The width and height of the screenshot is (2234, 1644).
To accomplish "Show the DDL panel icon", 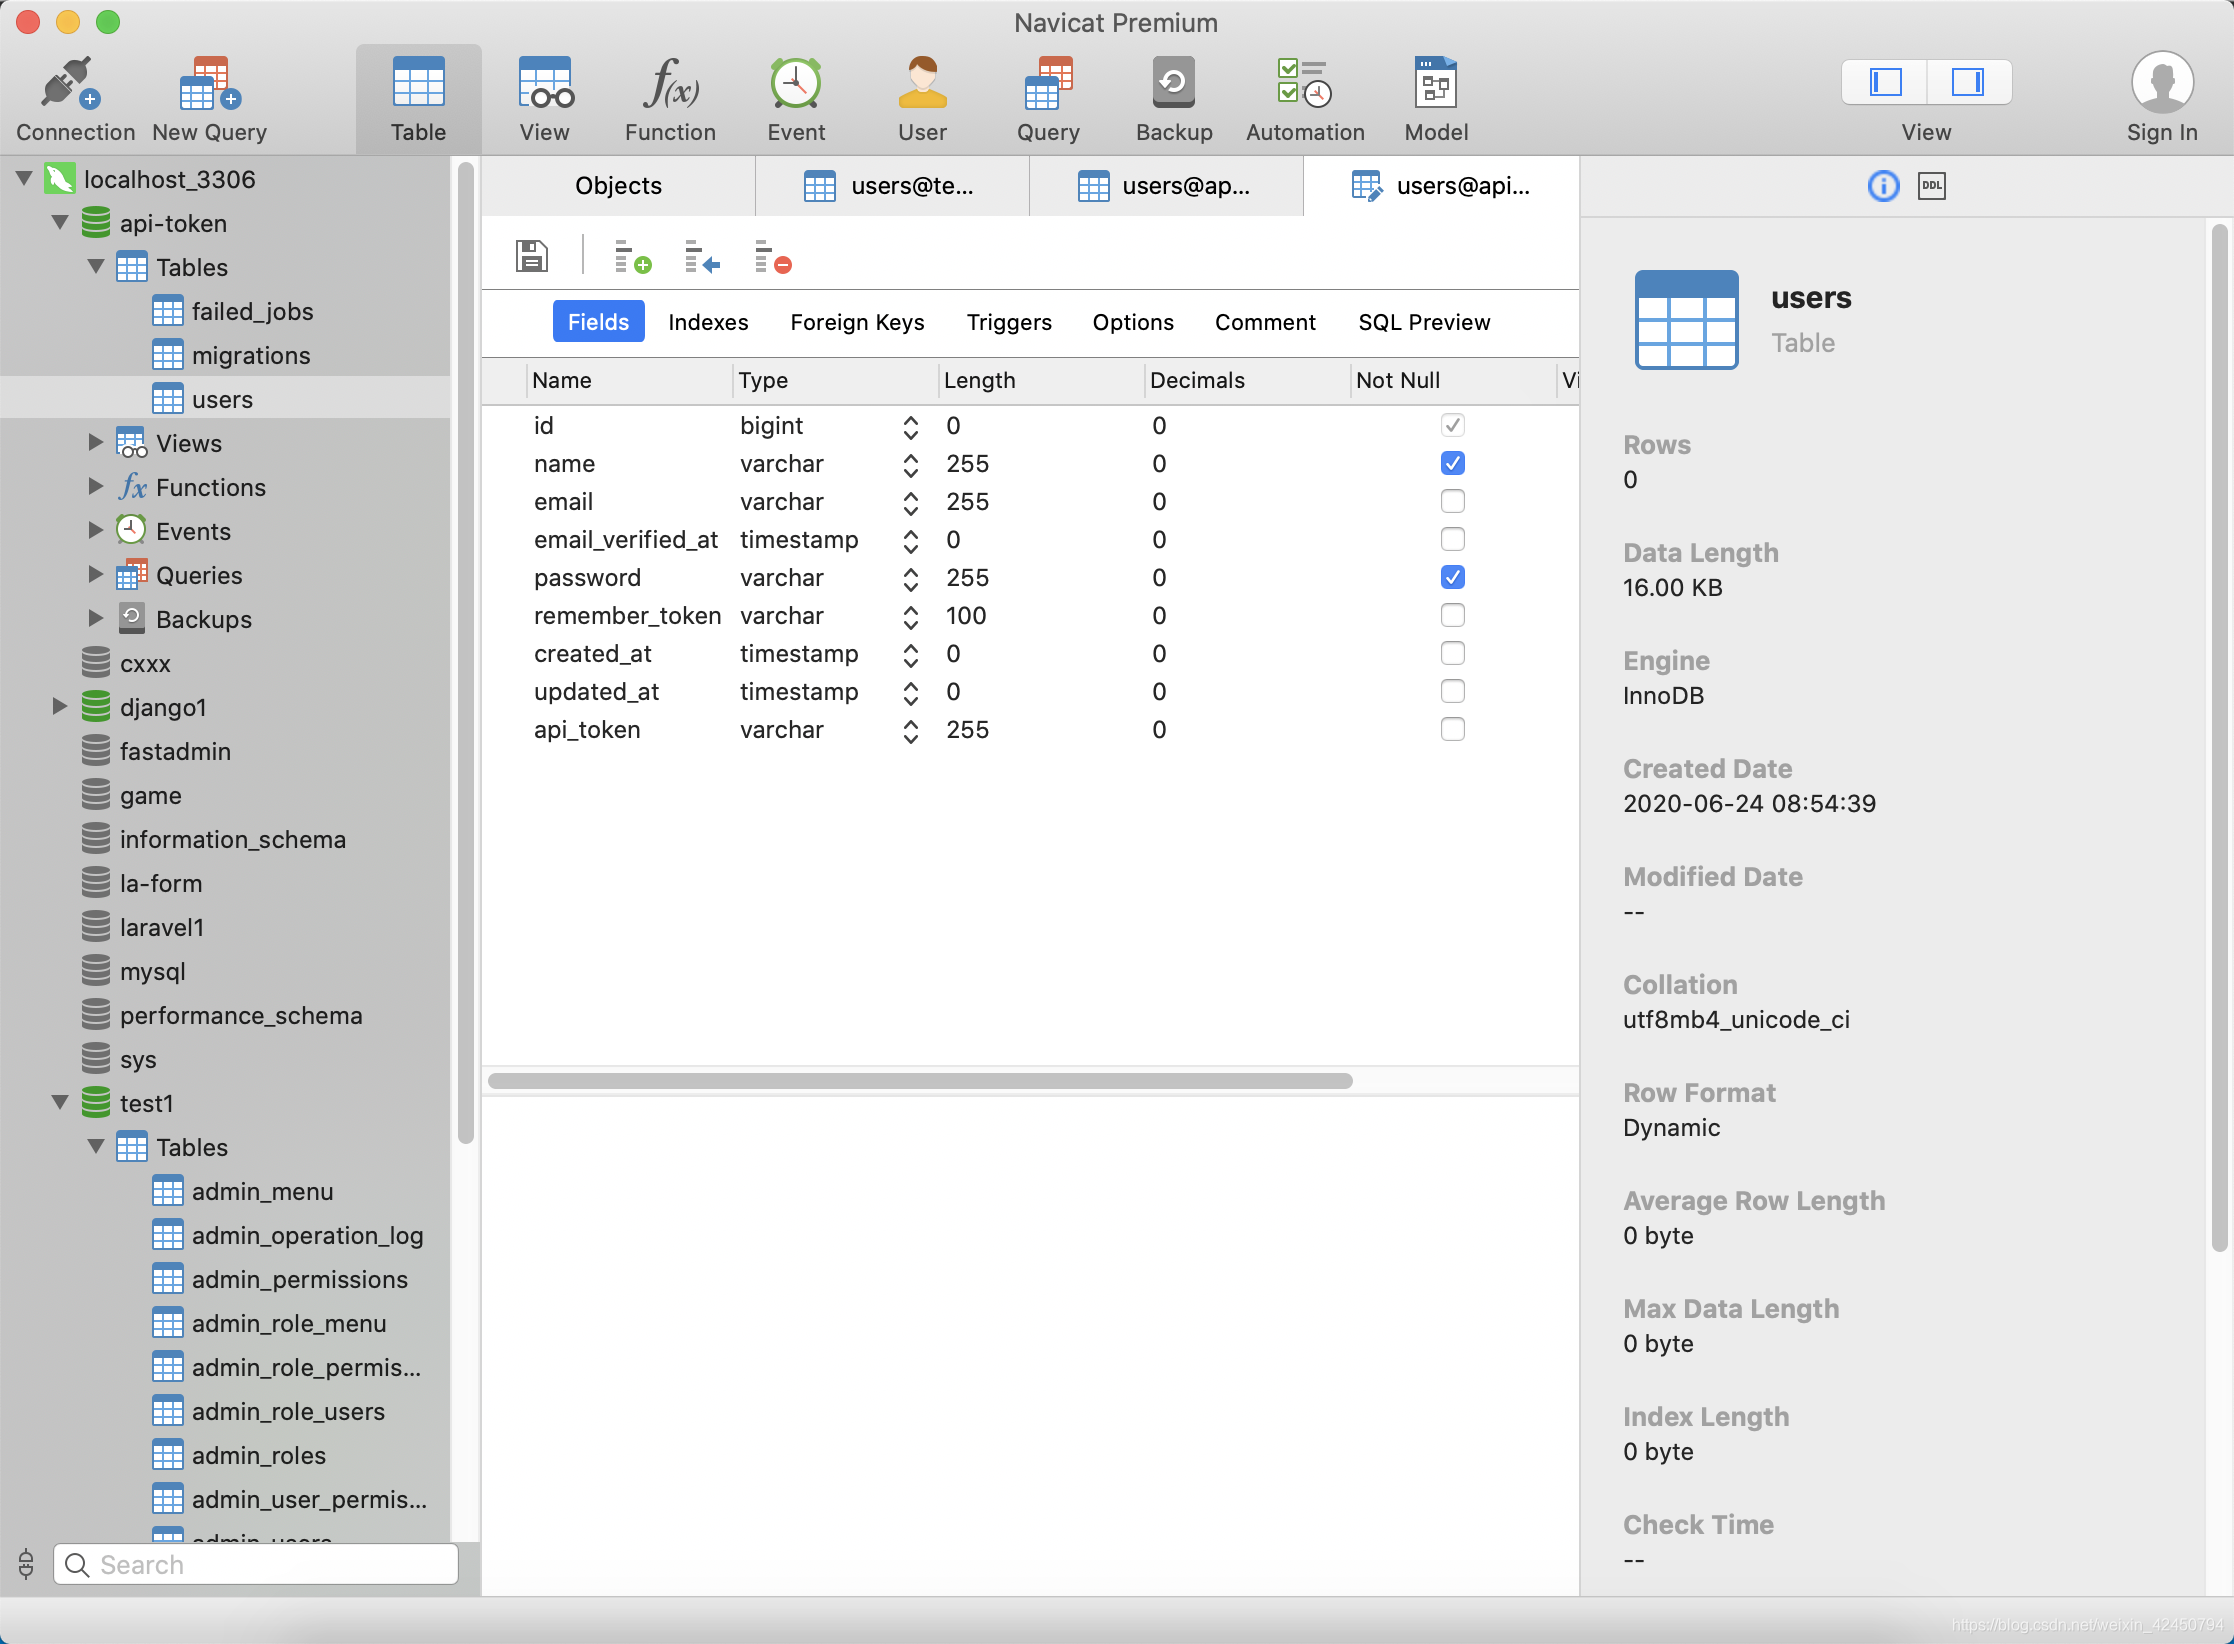I will tap(1931, 186).
